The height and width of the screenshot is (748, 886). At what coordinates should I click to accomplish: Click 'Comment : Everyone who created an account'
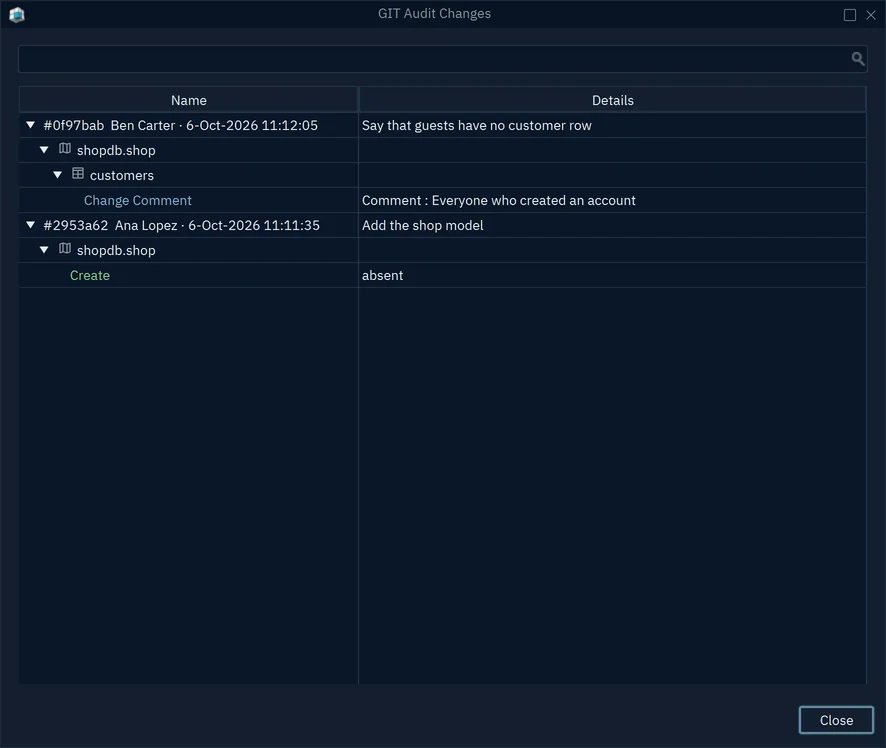[498, 201]
